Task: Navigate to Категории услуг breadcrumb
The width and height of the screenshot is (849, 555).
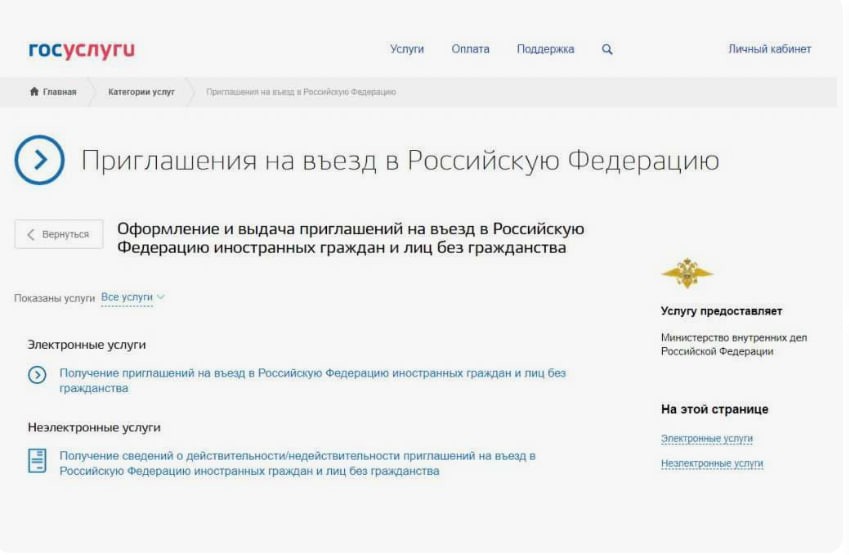Action: 141,92
